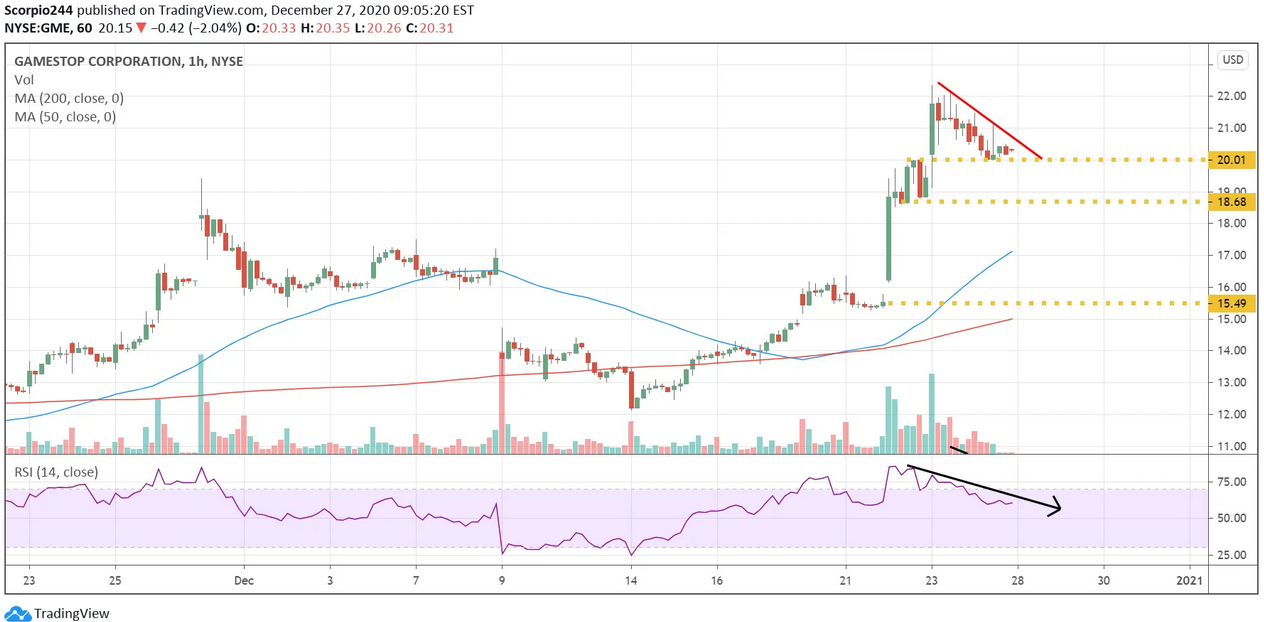Click the 14 date axis label

coord(631,580)
